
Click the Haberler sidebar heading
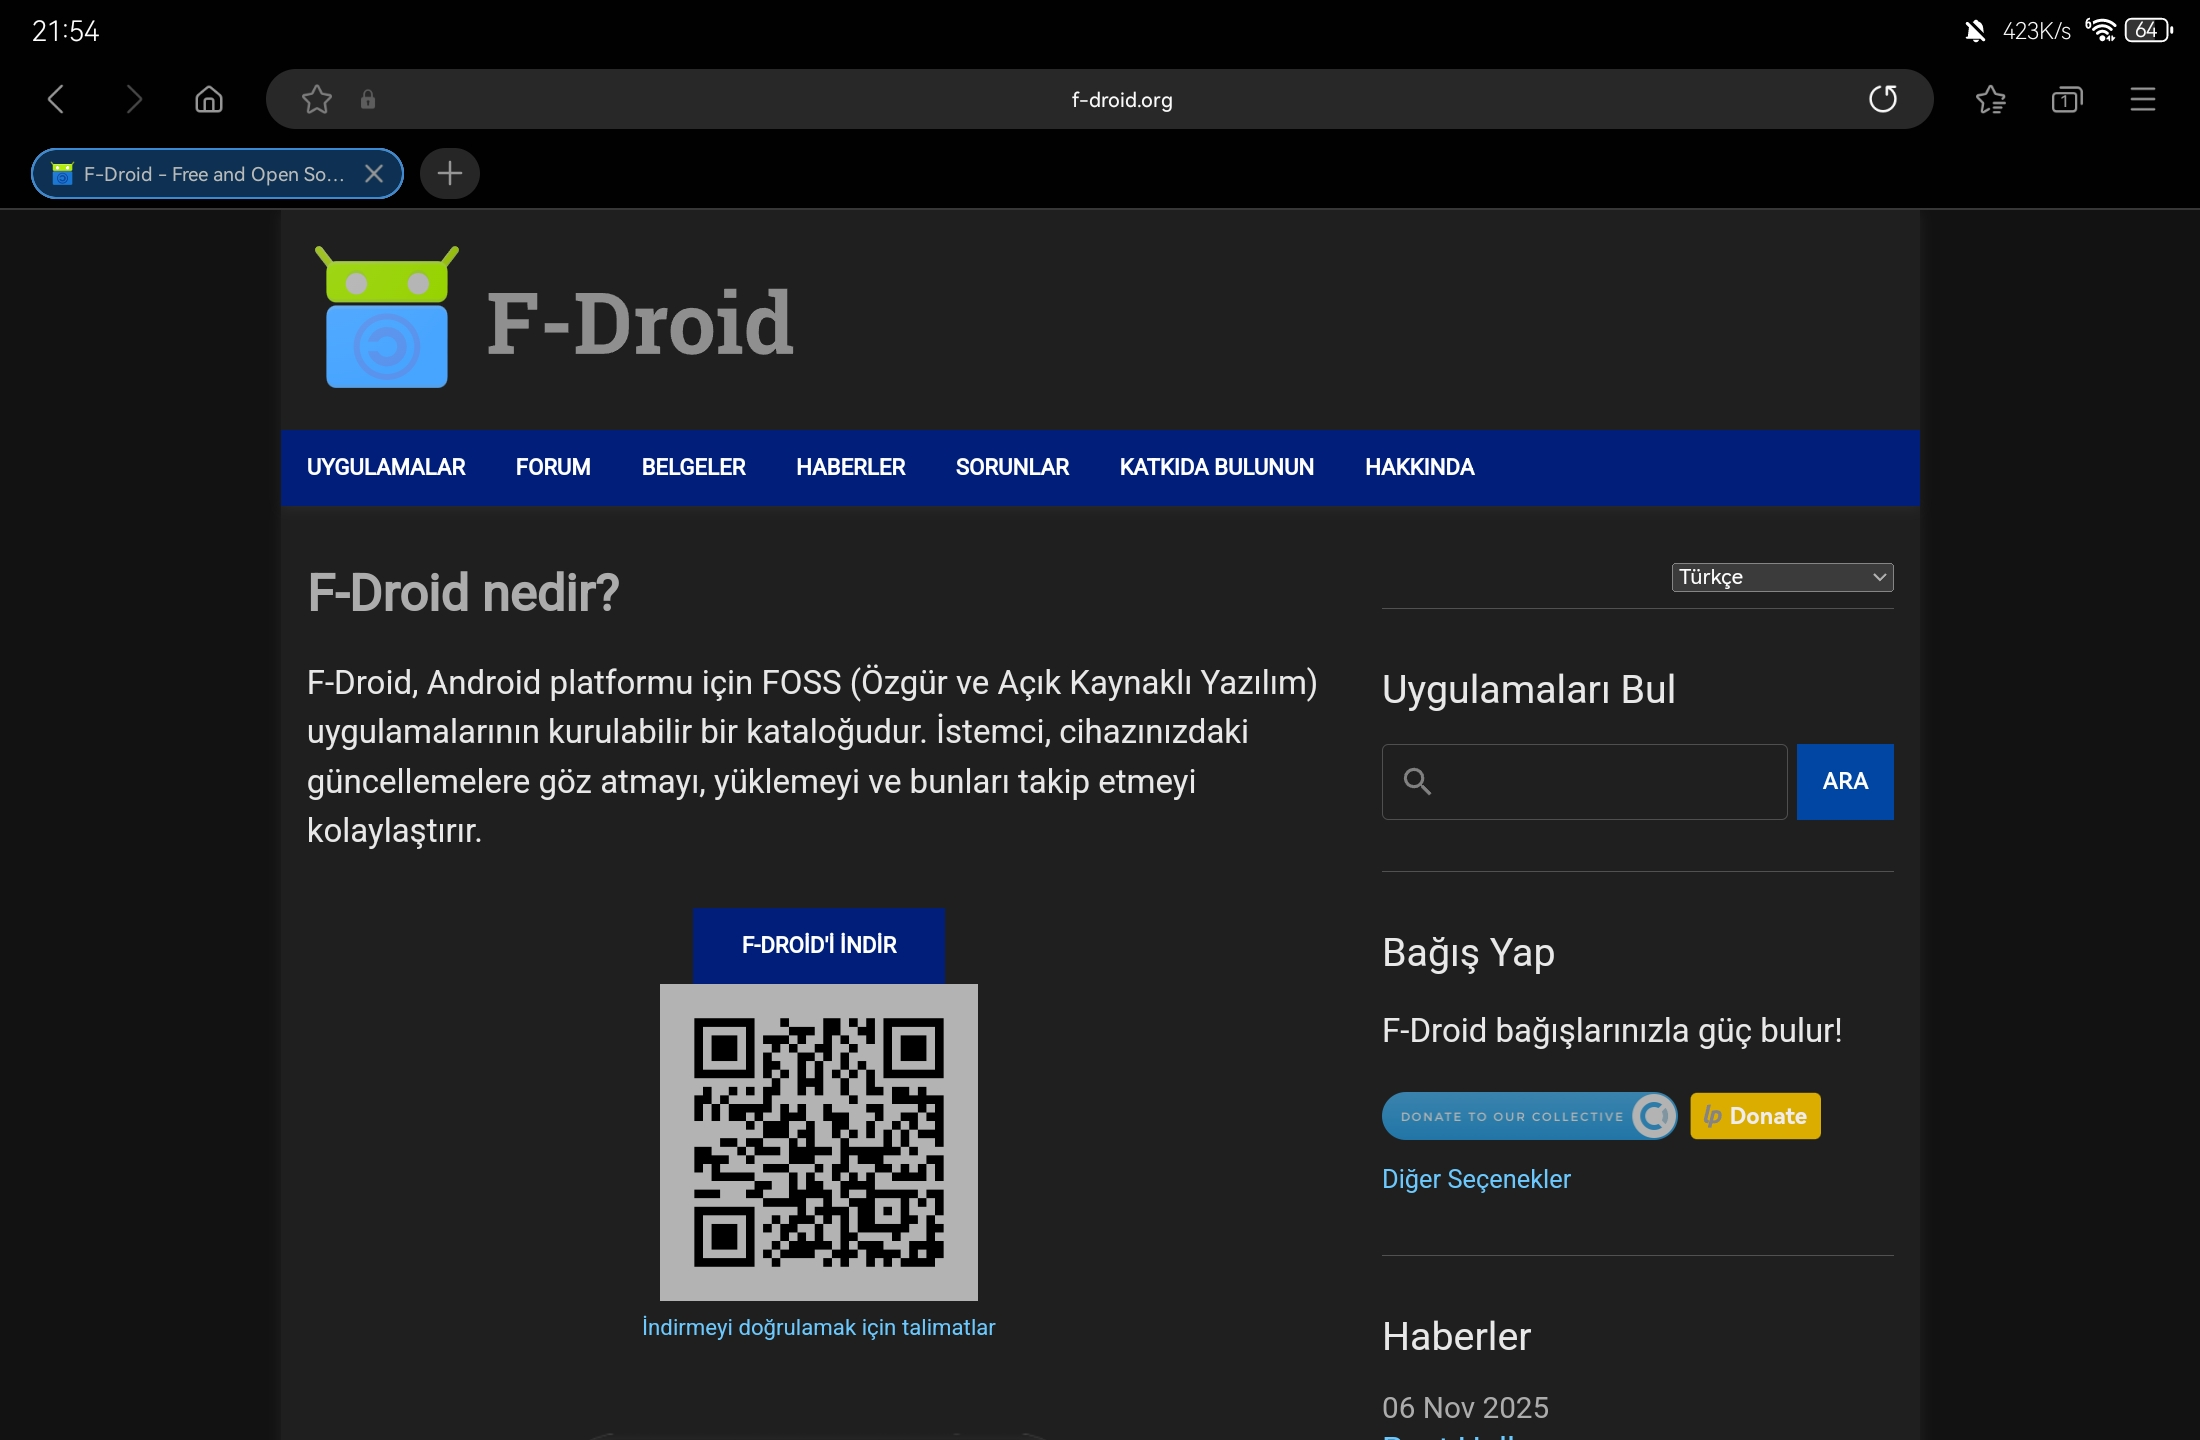click(x=1456, y=1336)
